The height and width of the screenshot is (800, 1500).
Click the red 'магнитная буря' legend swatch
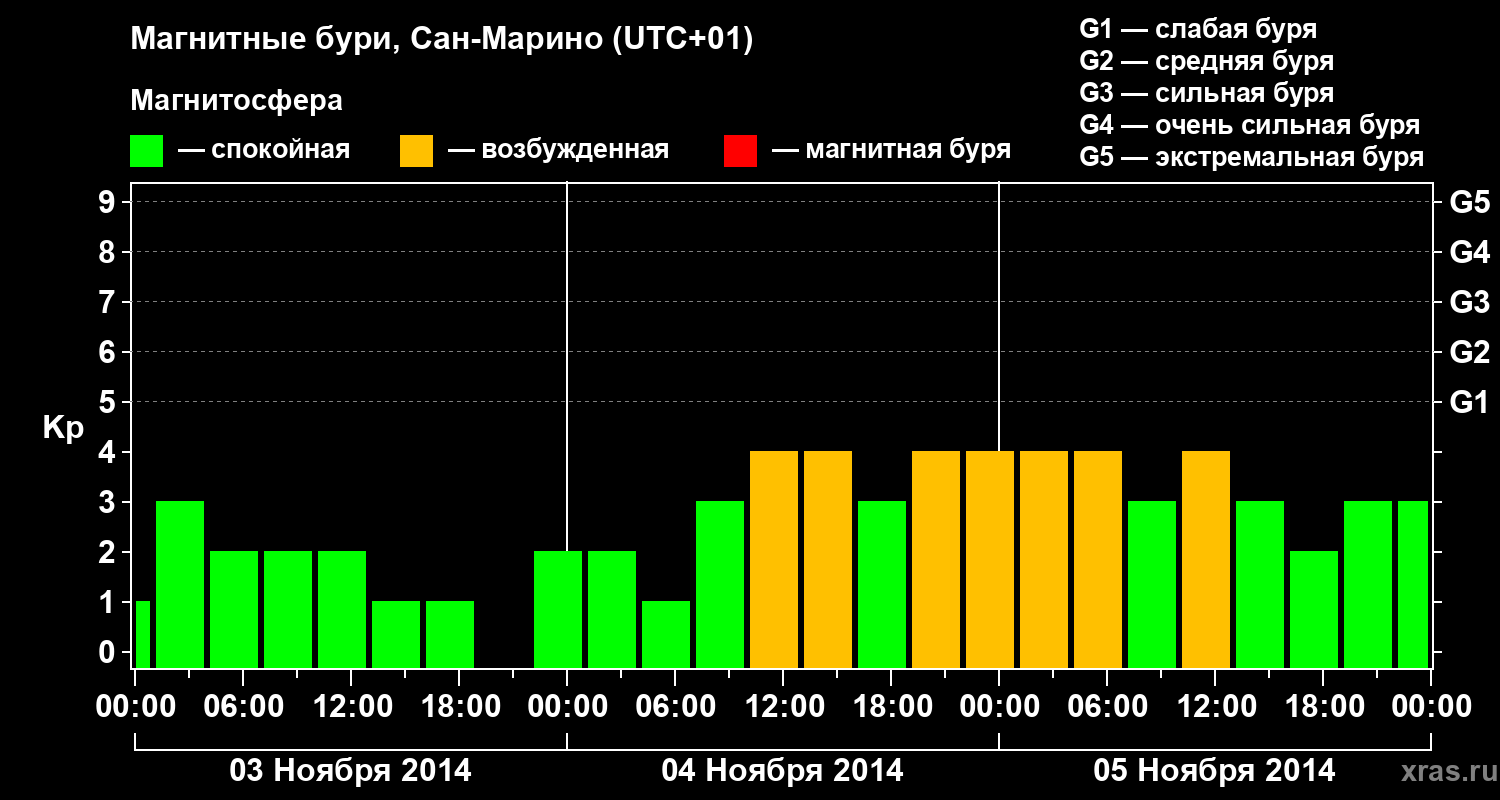[x=740, y=151]
